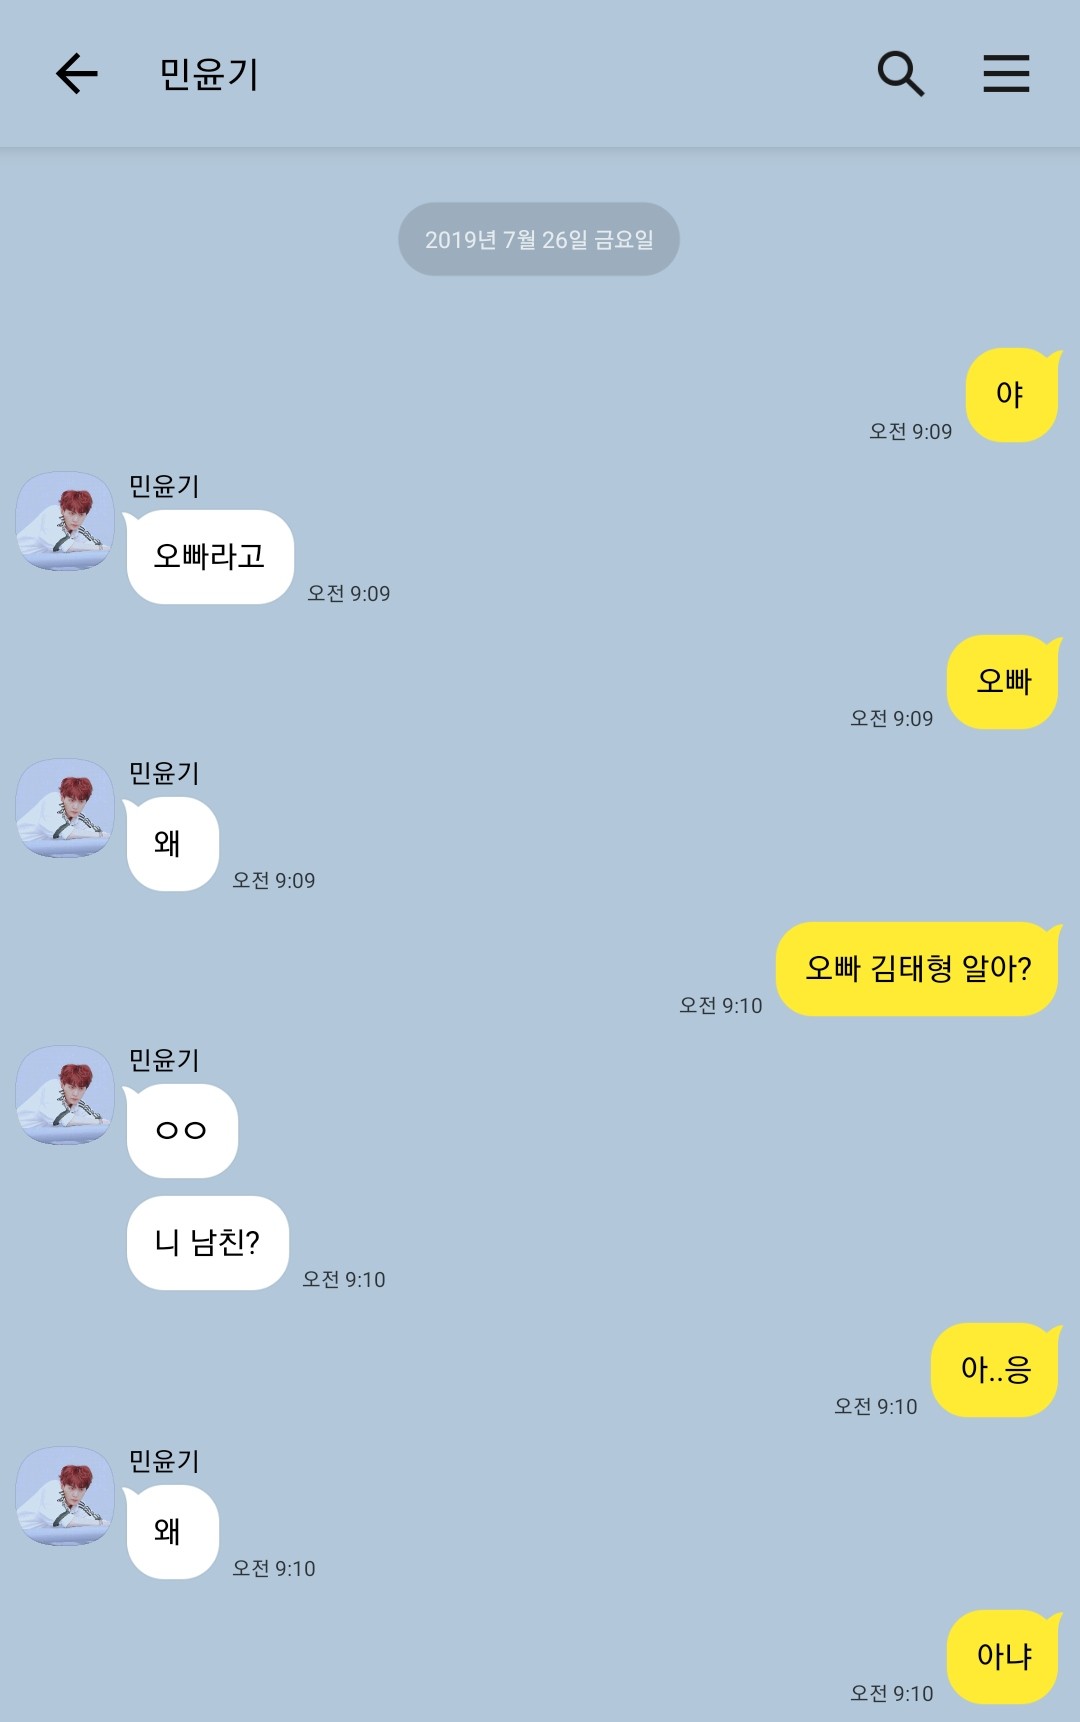This screenshot has height=1722, width=1080.
Task: Tap the last white 왜 bubble
Action: 171,1532
